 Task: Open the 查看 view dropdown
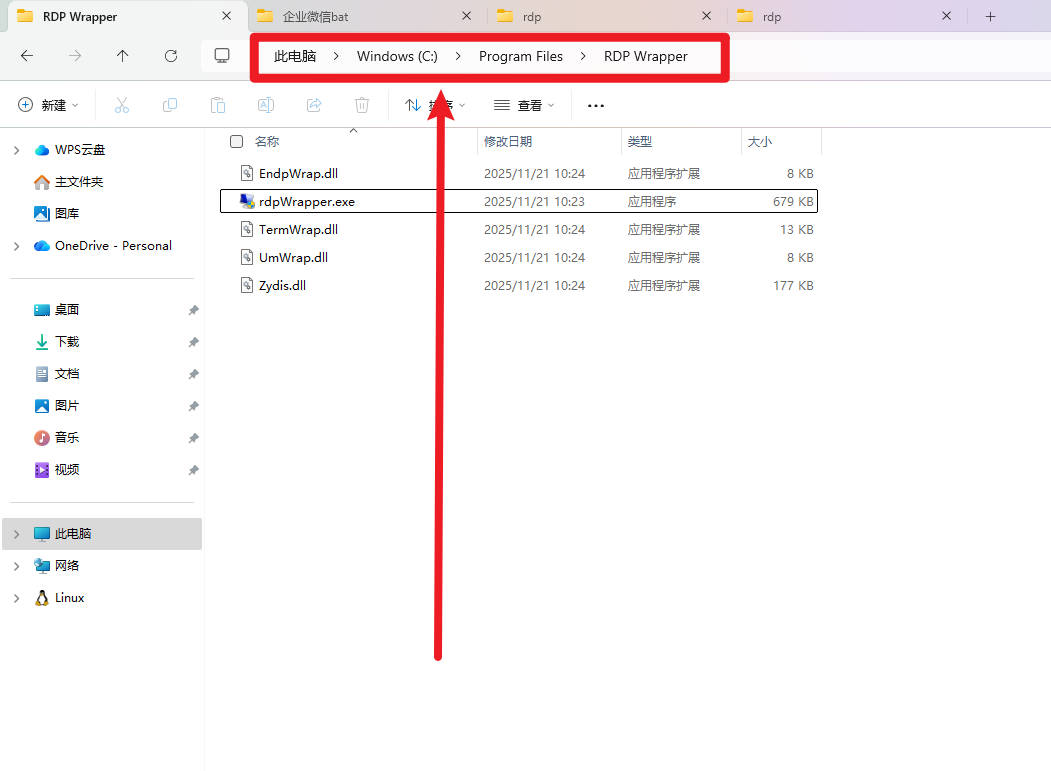click(x=524, y=105)
